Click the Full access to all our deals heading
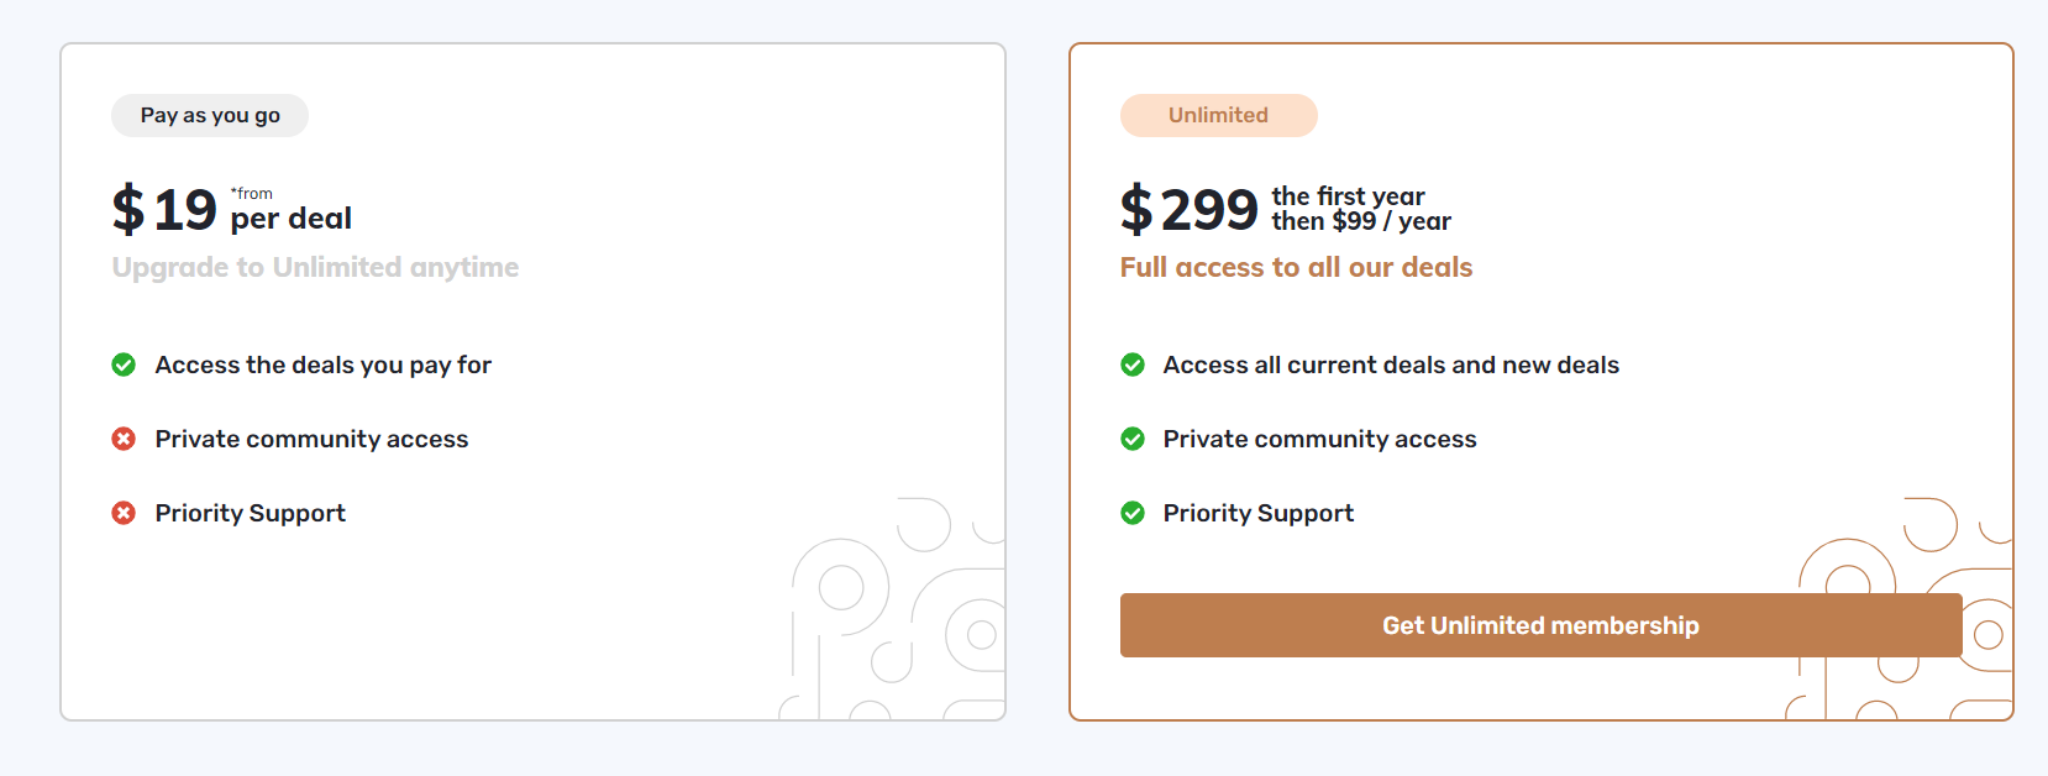 click(x=1296, y=267)
